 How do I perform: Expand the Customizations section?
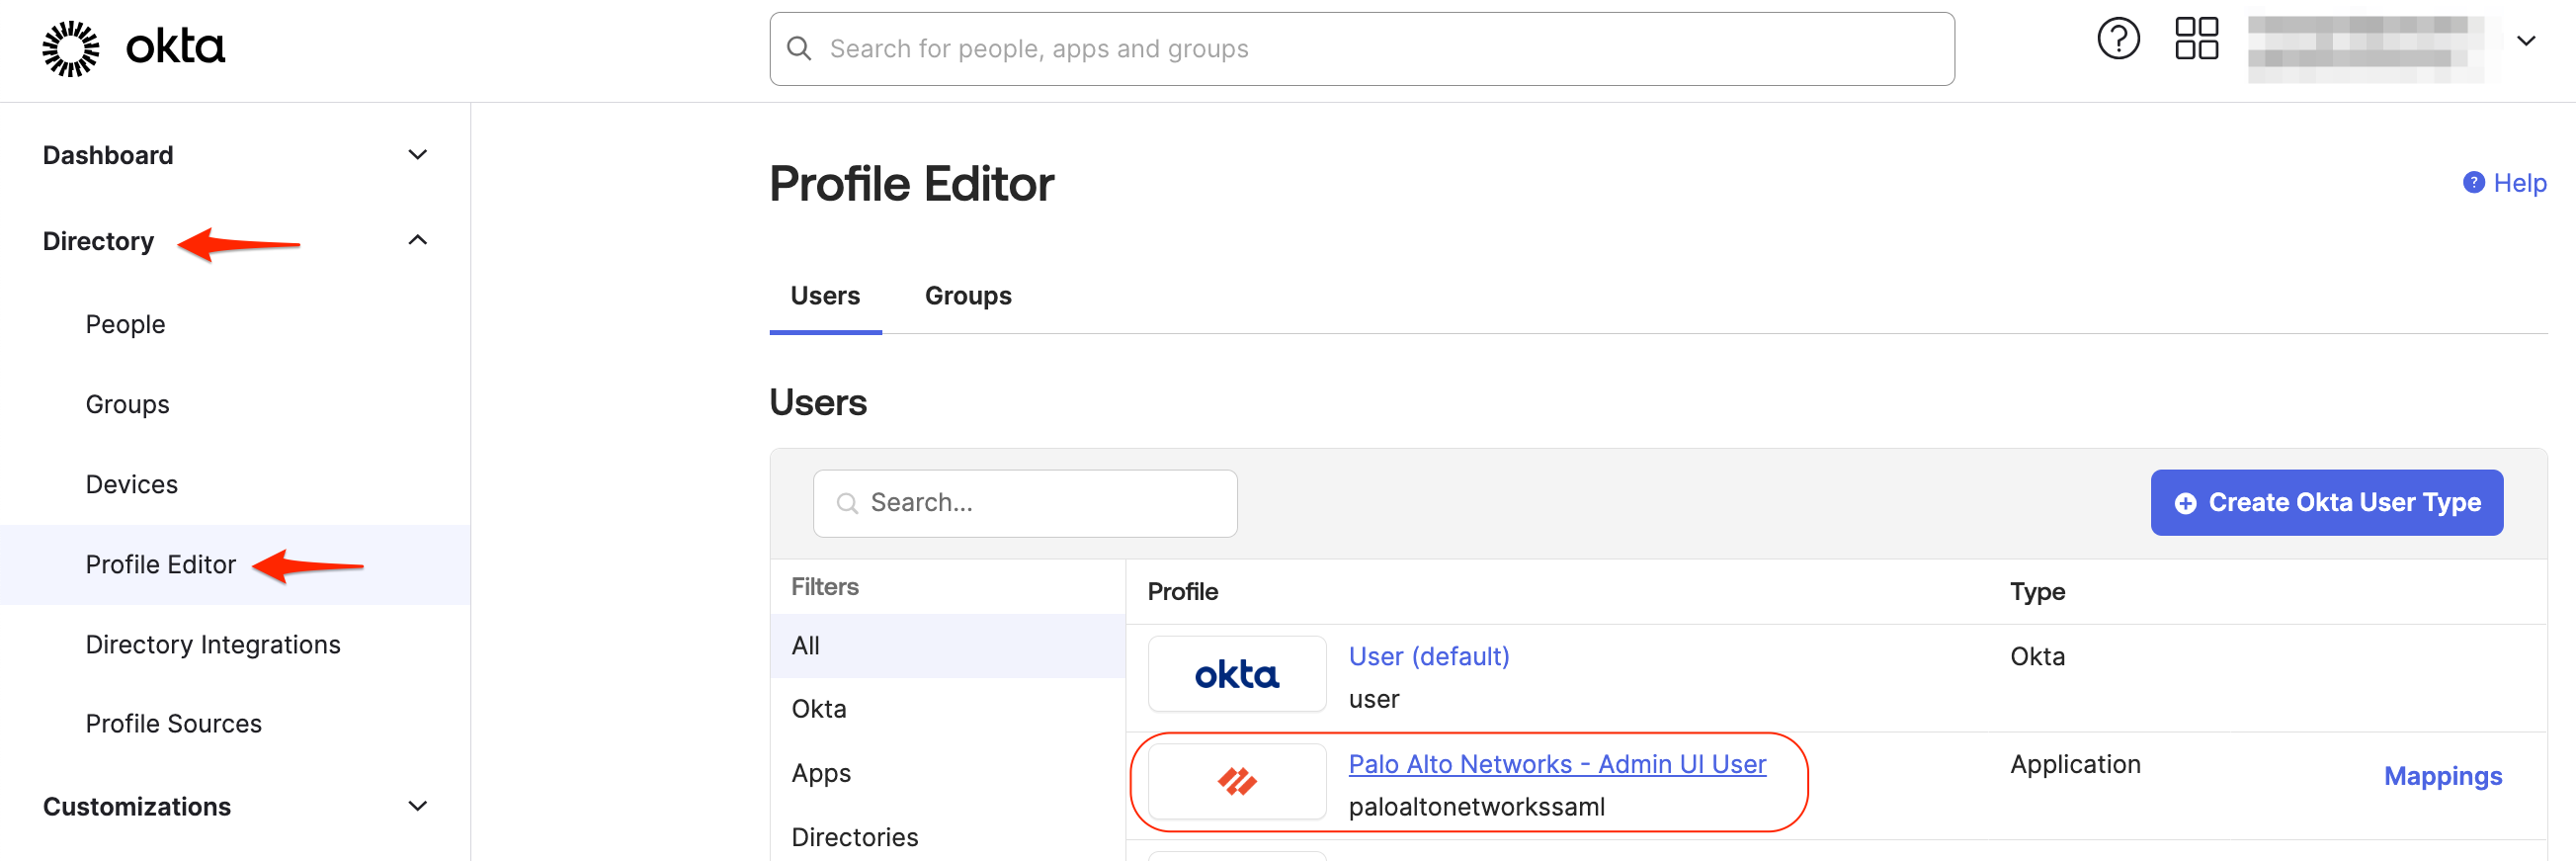[x=418, y=806]
